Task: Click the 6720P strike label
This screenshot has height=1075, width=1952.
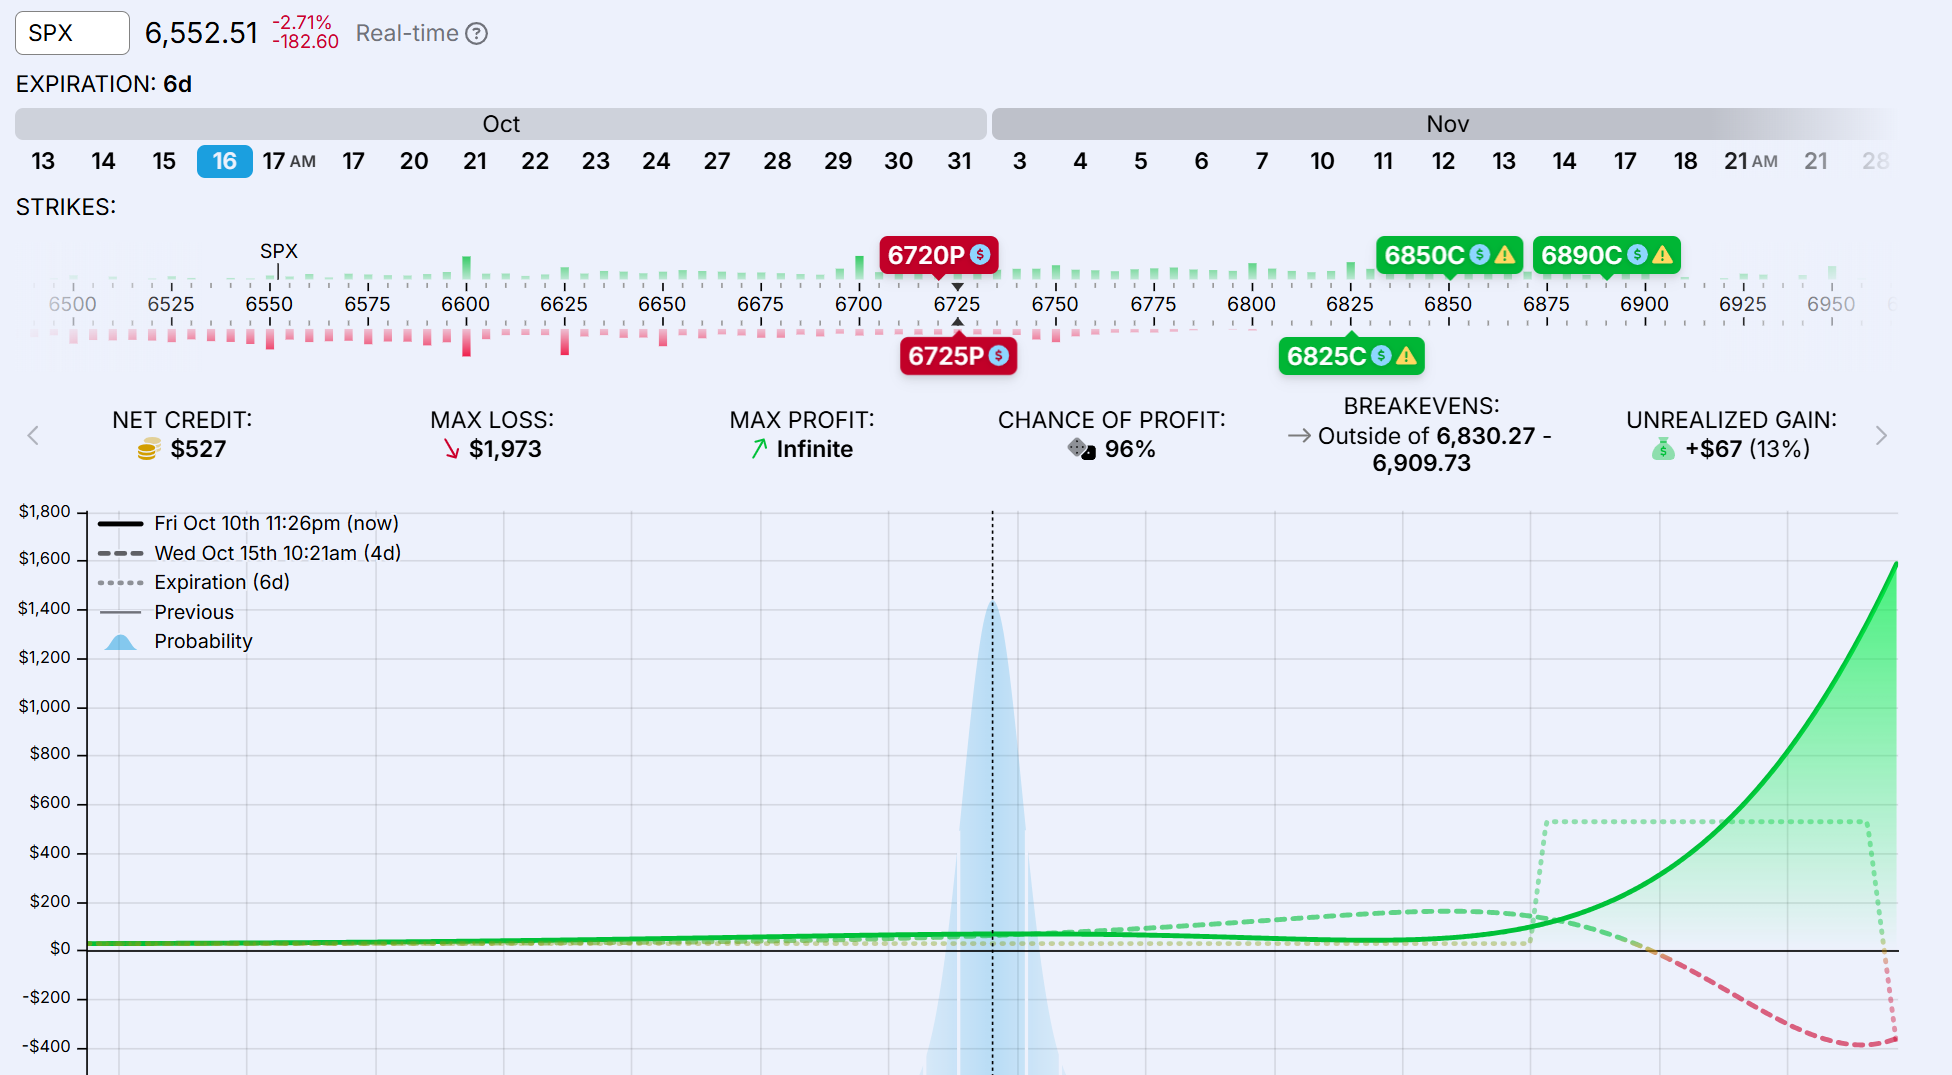Action: pyautogui.click(x=926, y=255)
